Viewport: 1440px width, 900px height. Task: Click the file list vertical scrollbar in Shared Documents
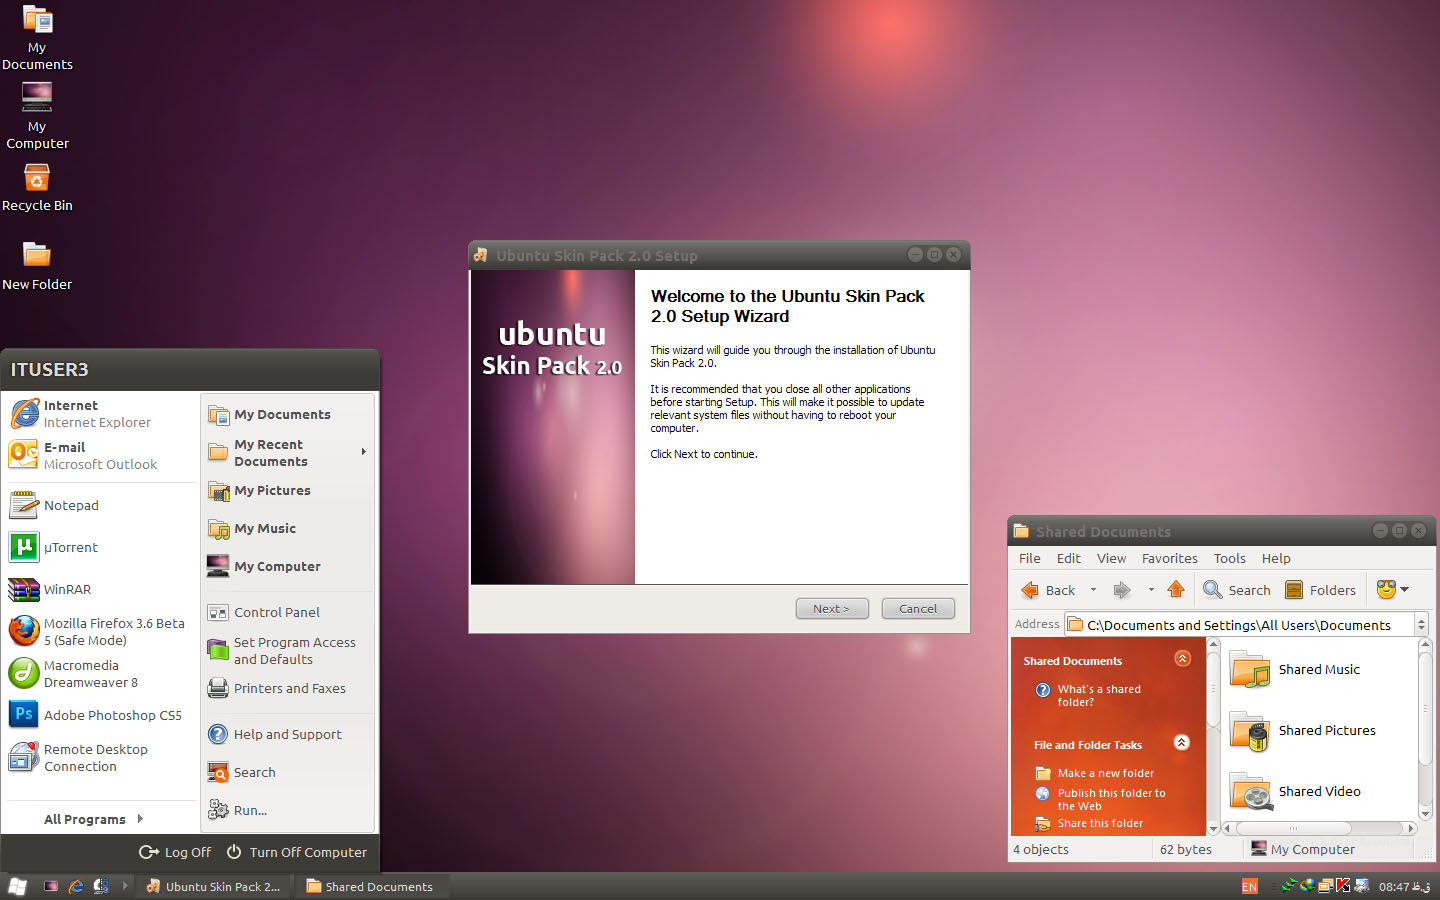tap(1425, 728)
